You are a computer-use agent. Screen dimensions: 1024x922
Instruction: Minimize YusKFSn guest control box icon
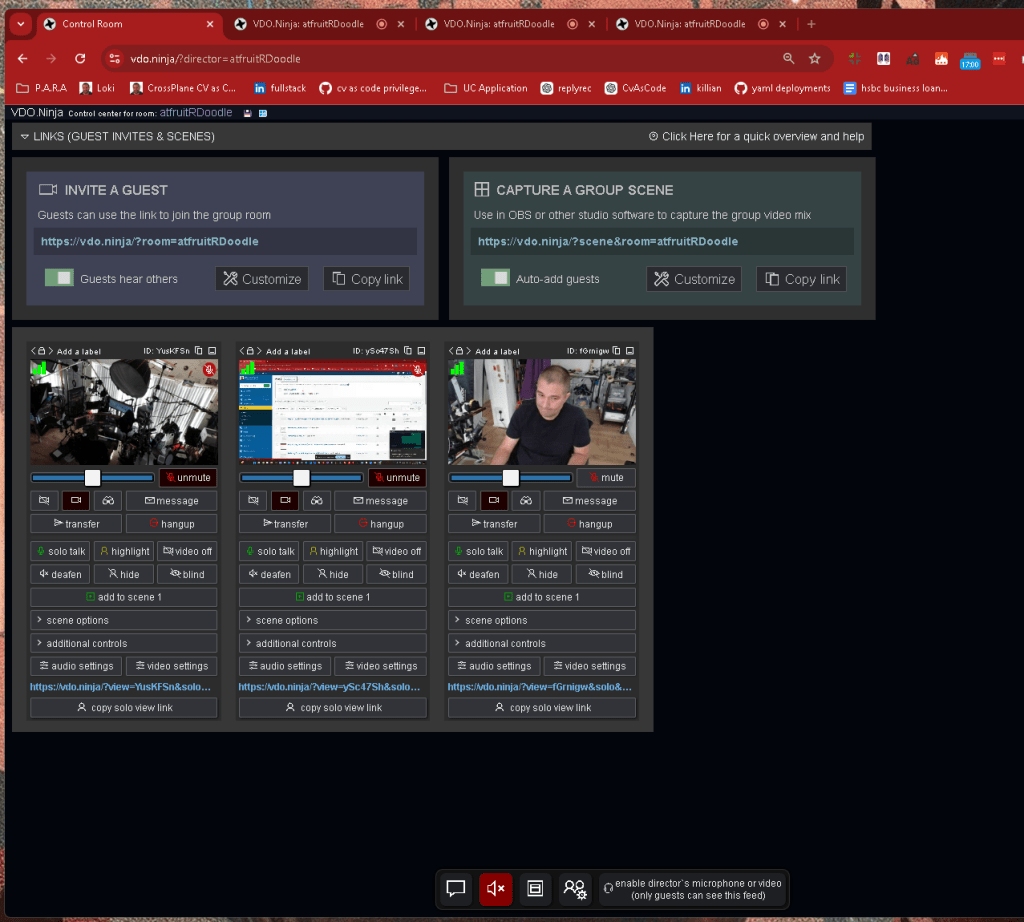point(212,351)
